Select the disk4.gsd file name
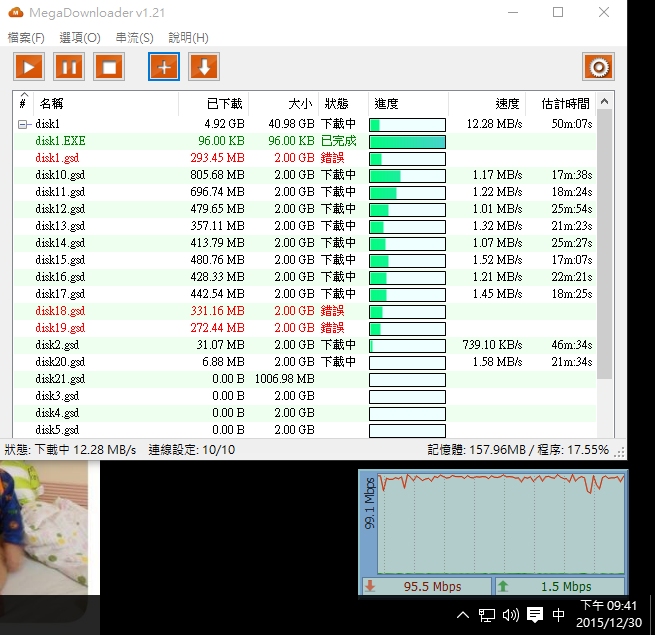The width and height of the screenshot is (655, 635). [57, 413]
